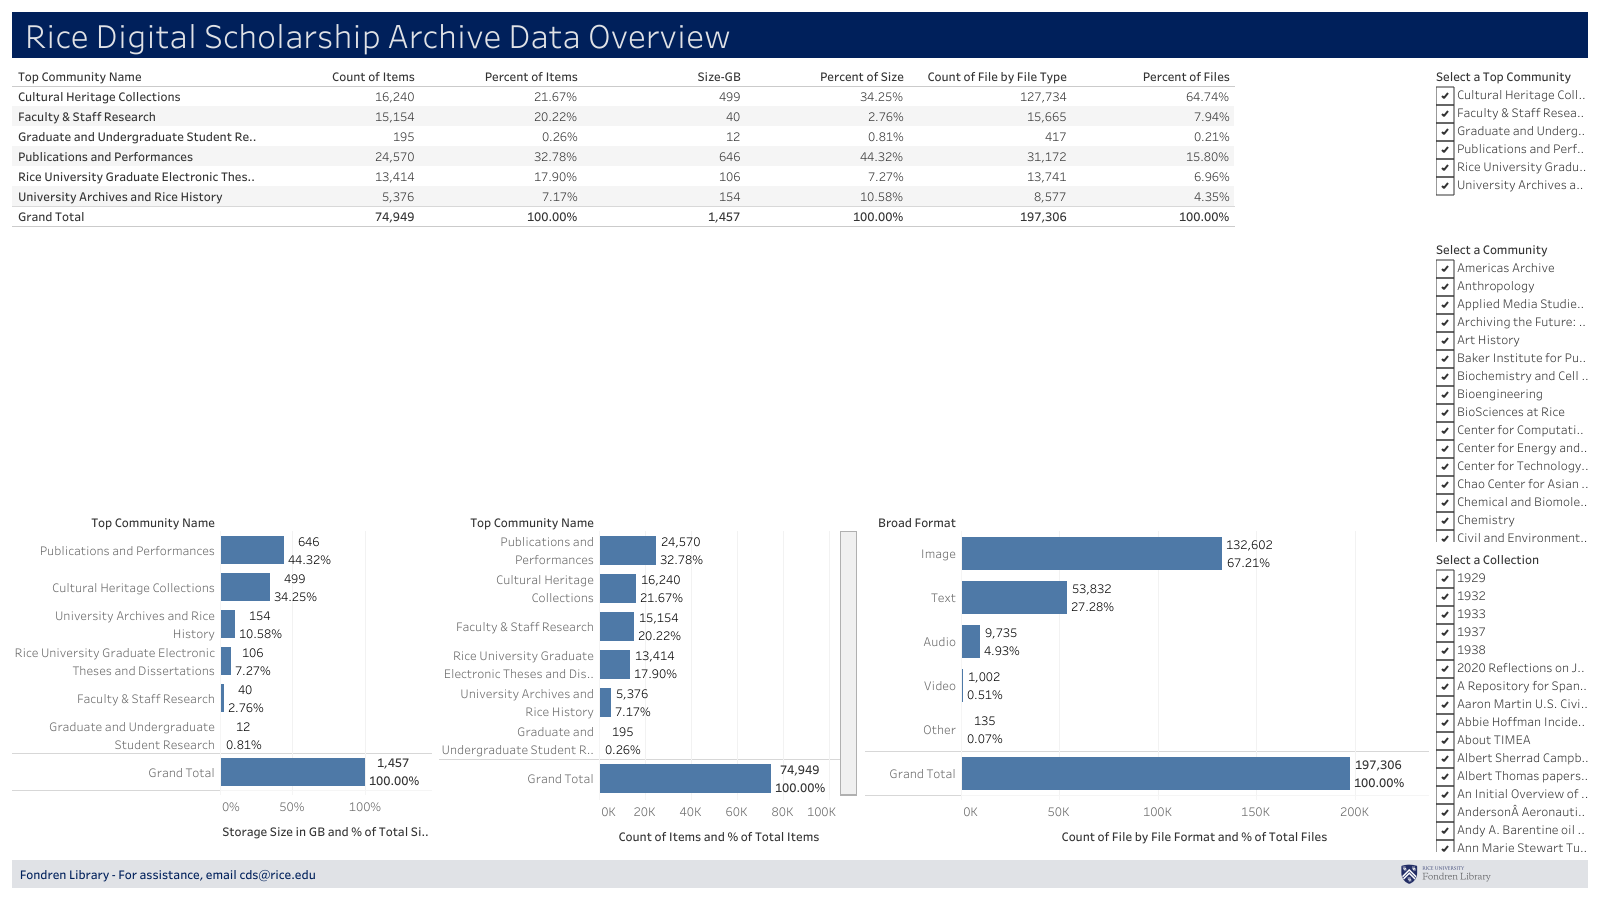Click Grand Total bar in items count chart

pyautogui.click(x=685, y=779)
